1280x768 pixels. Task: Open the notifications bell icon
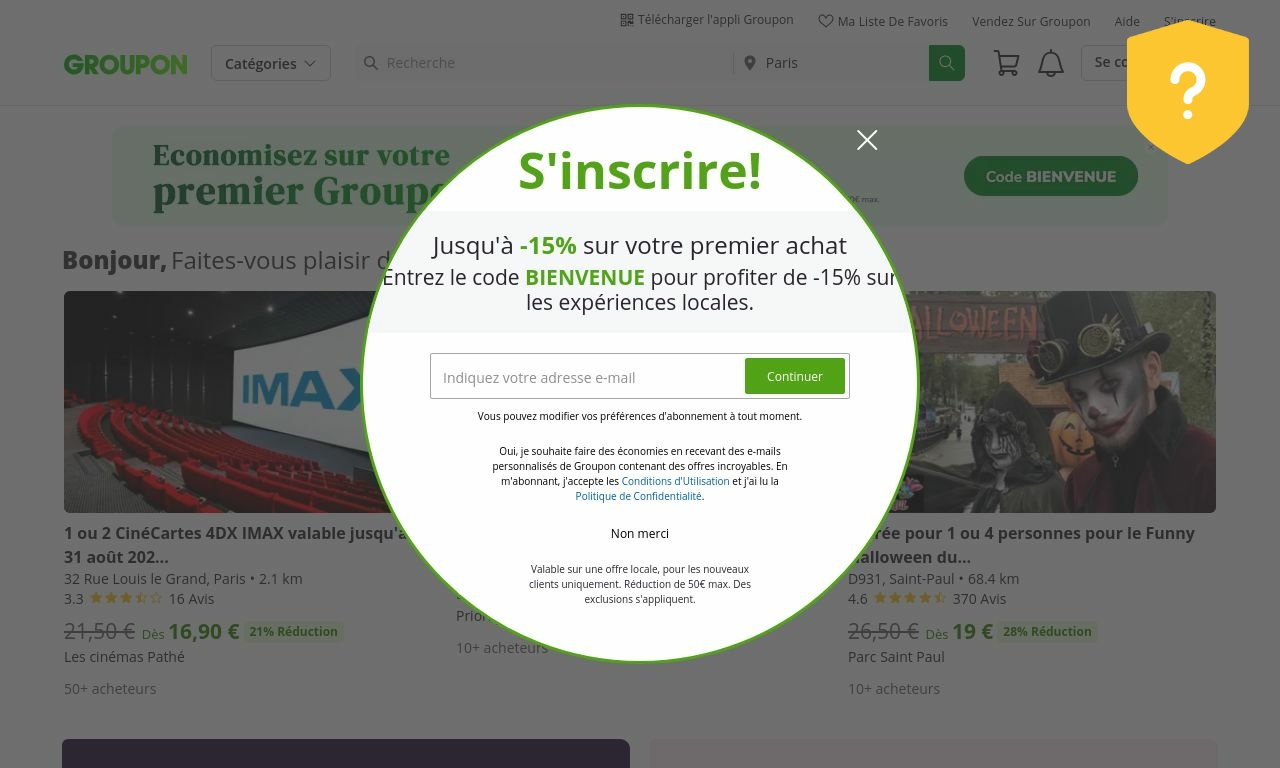1050,63
